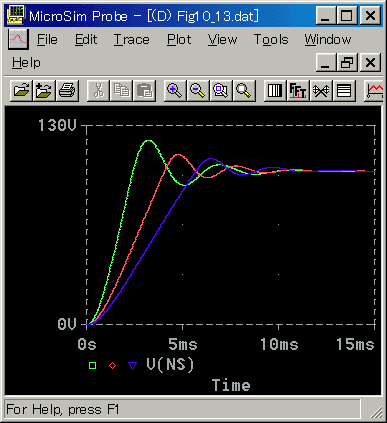Screen dimensions: 387x423
Task: Click the Open file toolbar icon
Action: 22,90
